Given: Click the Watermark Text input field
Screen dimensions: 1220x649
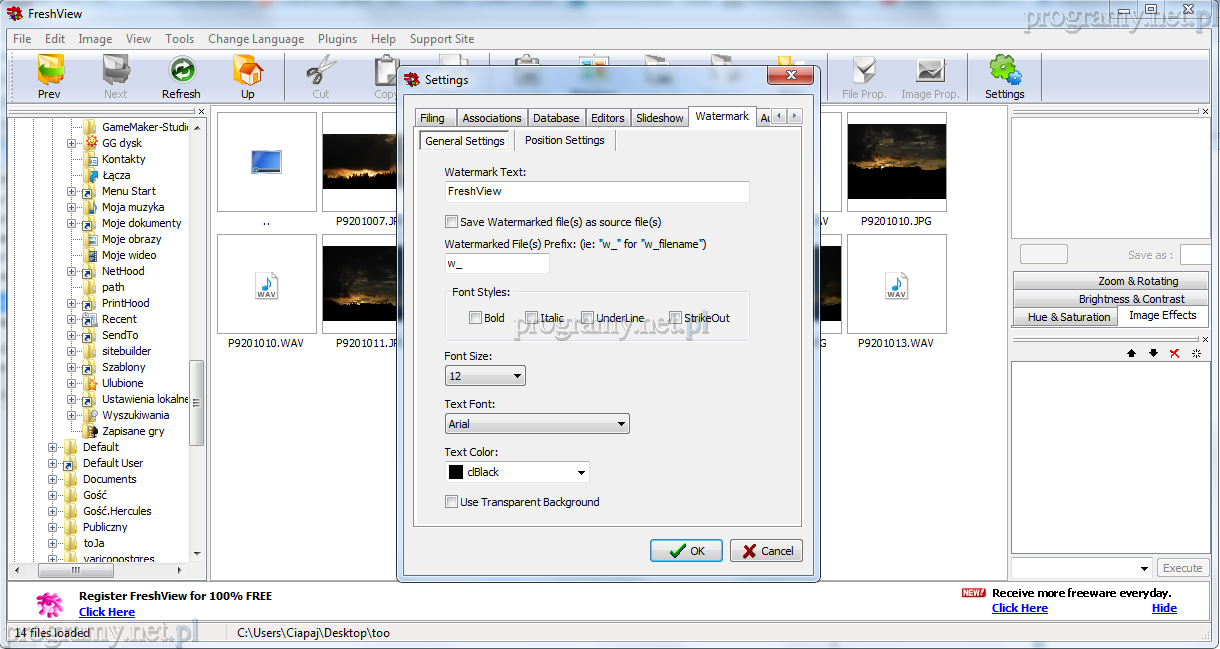Looking at the screenshot, I should click(597, 192).
